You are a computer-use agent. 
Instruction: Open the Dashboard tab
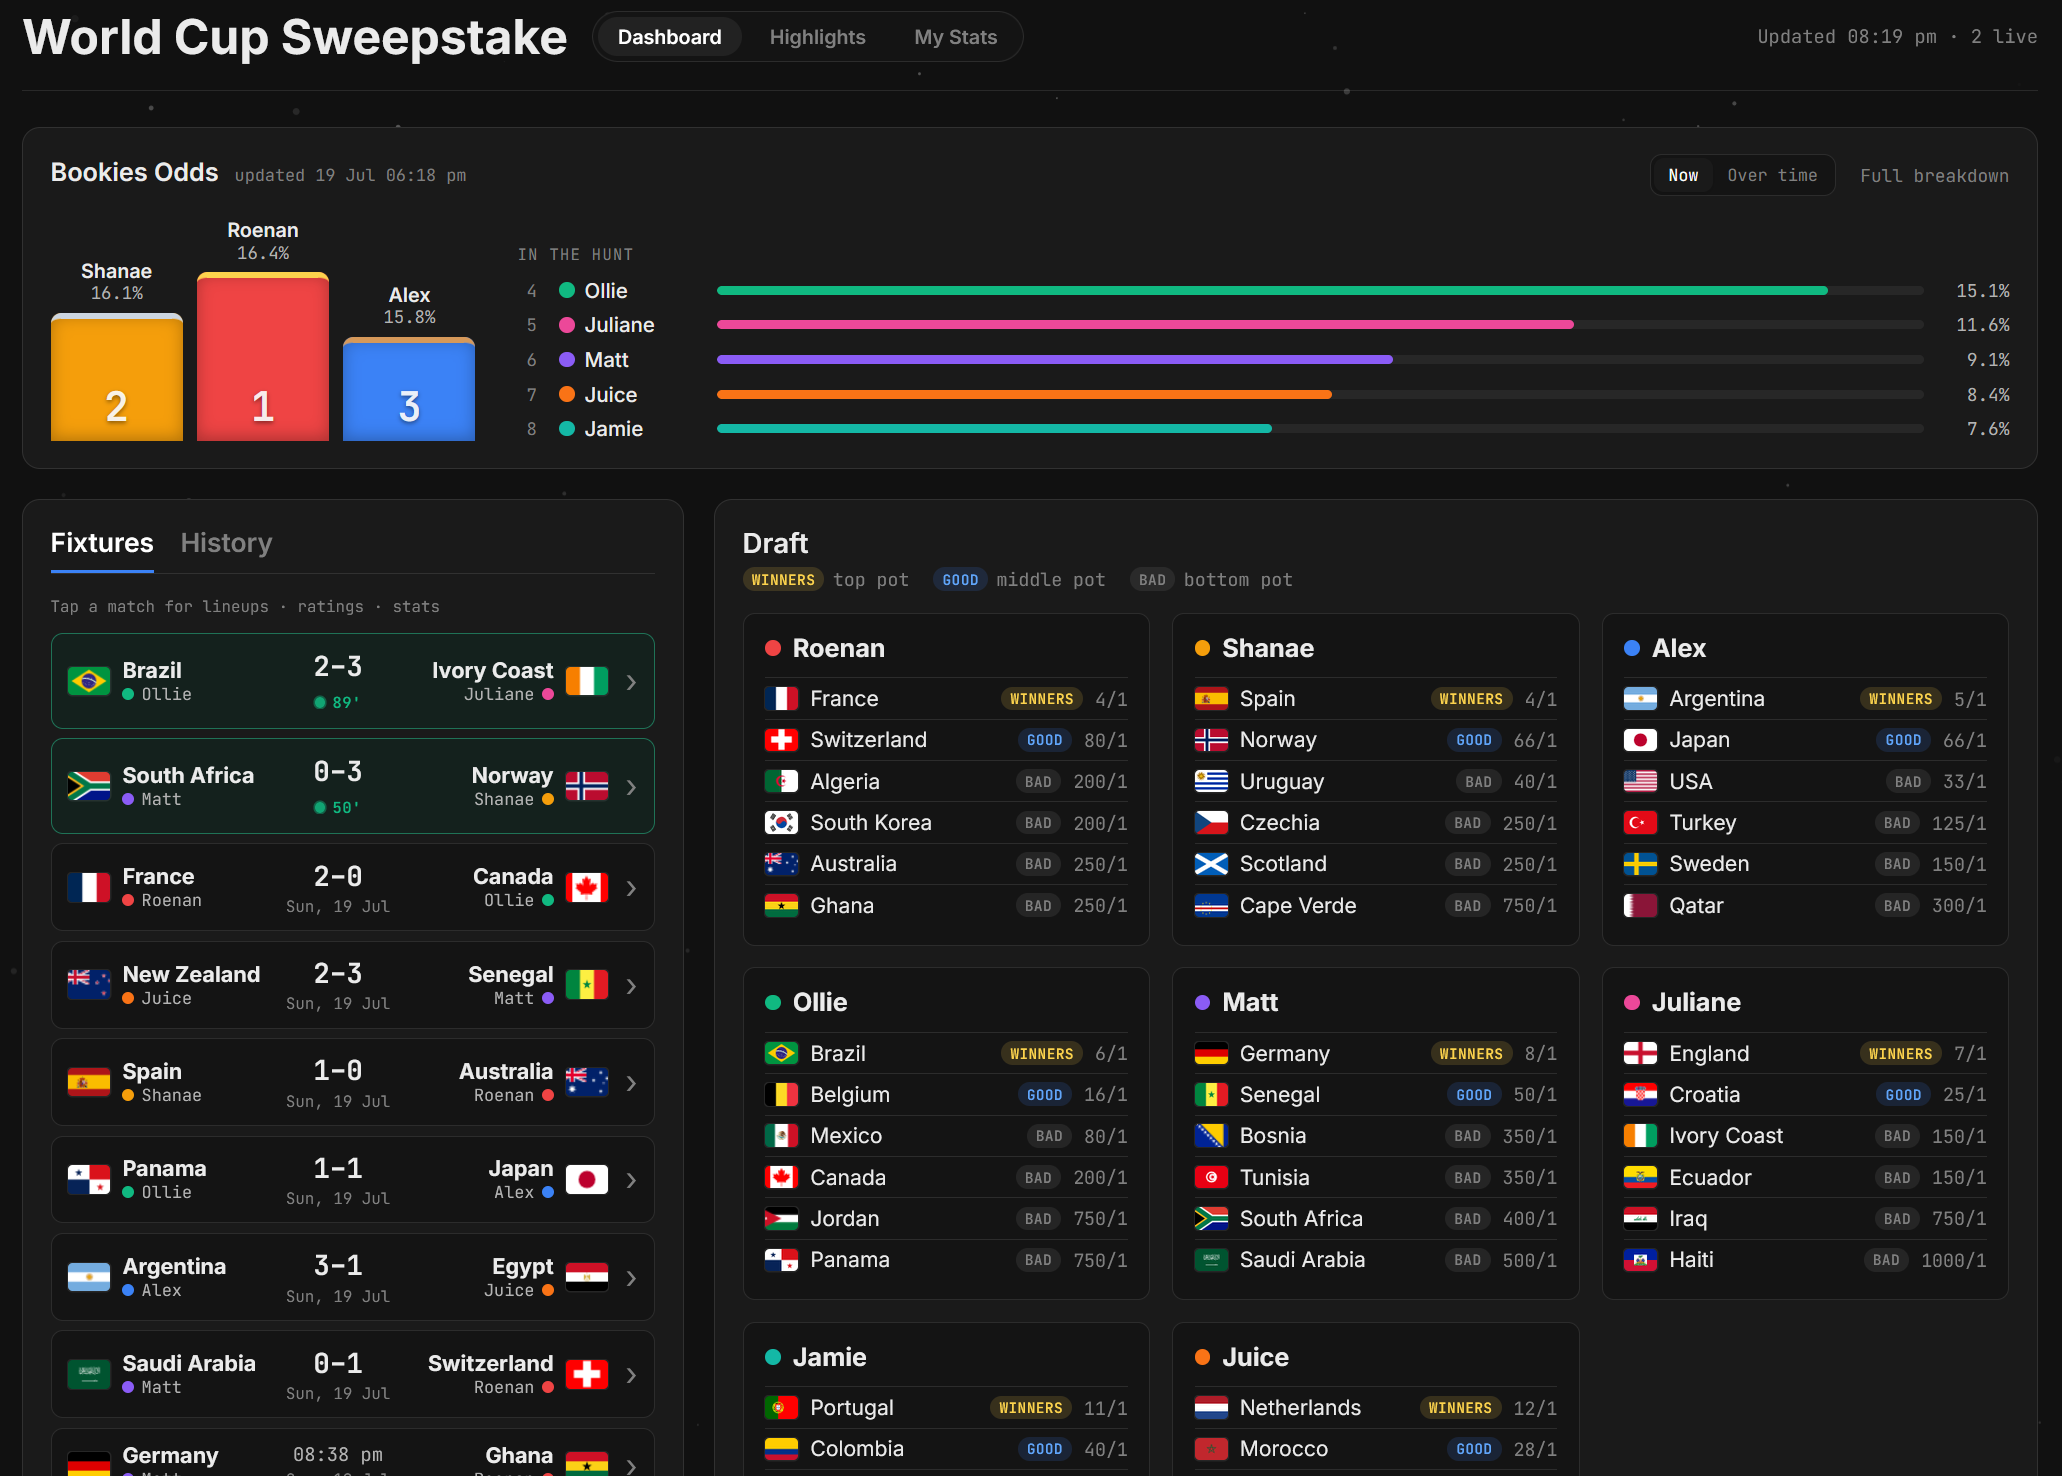[669, 37]
